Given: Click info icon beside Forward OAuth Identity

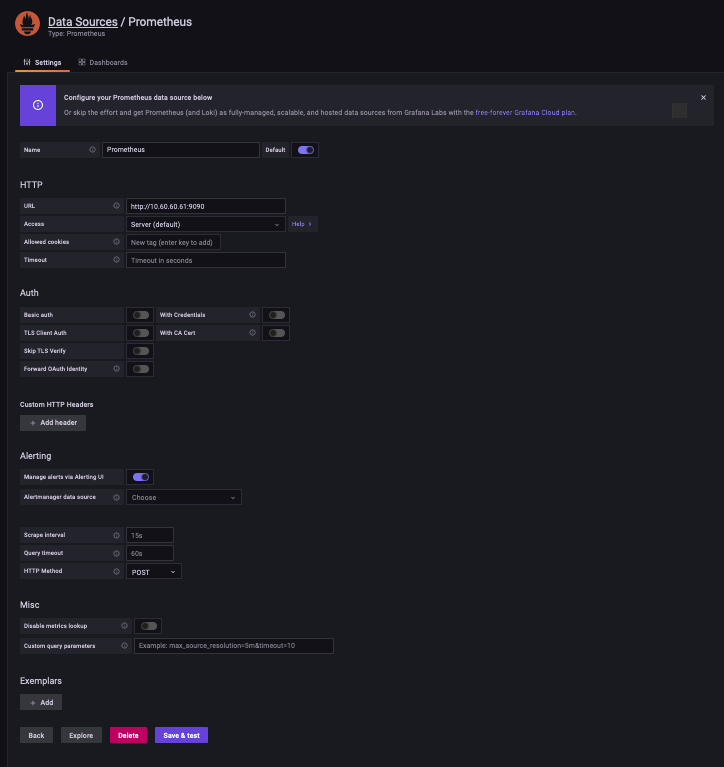Looking at the screenshot, I should [117, 369].
